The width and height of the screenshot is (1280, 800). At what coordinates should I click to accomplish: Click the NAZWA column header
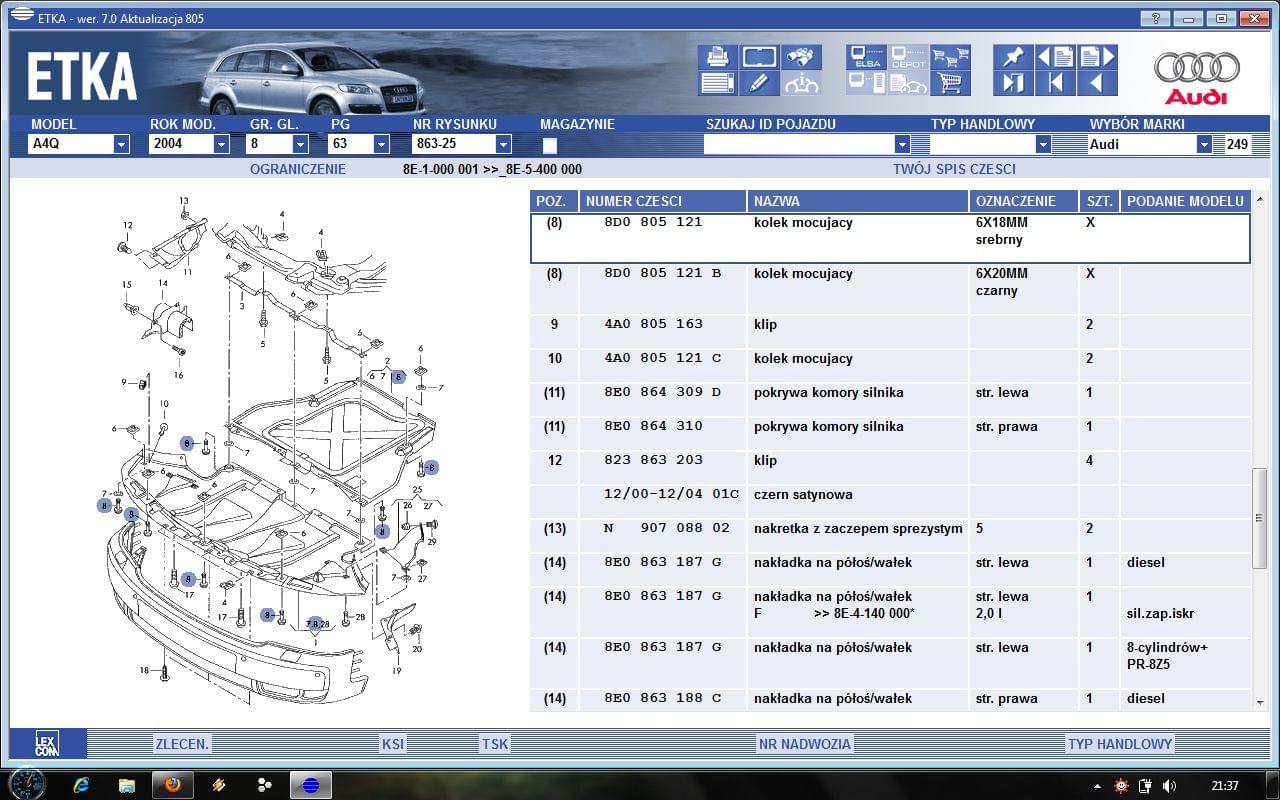tap(858, 201)
